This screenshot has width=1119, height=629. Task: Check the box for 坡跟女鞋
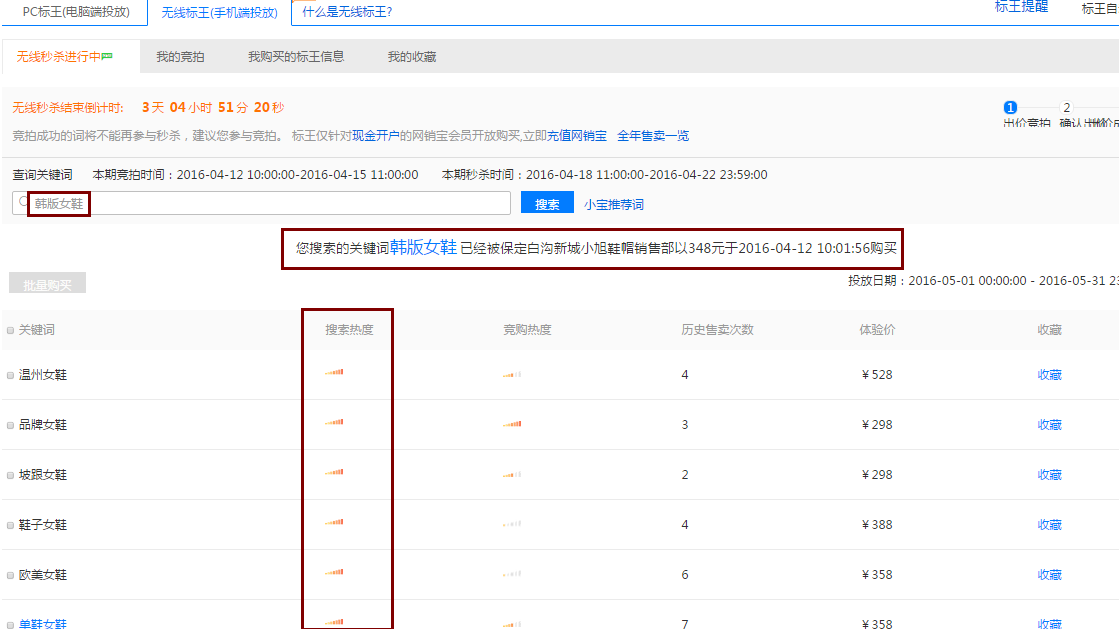(11, 475)
